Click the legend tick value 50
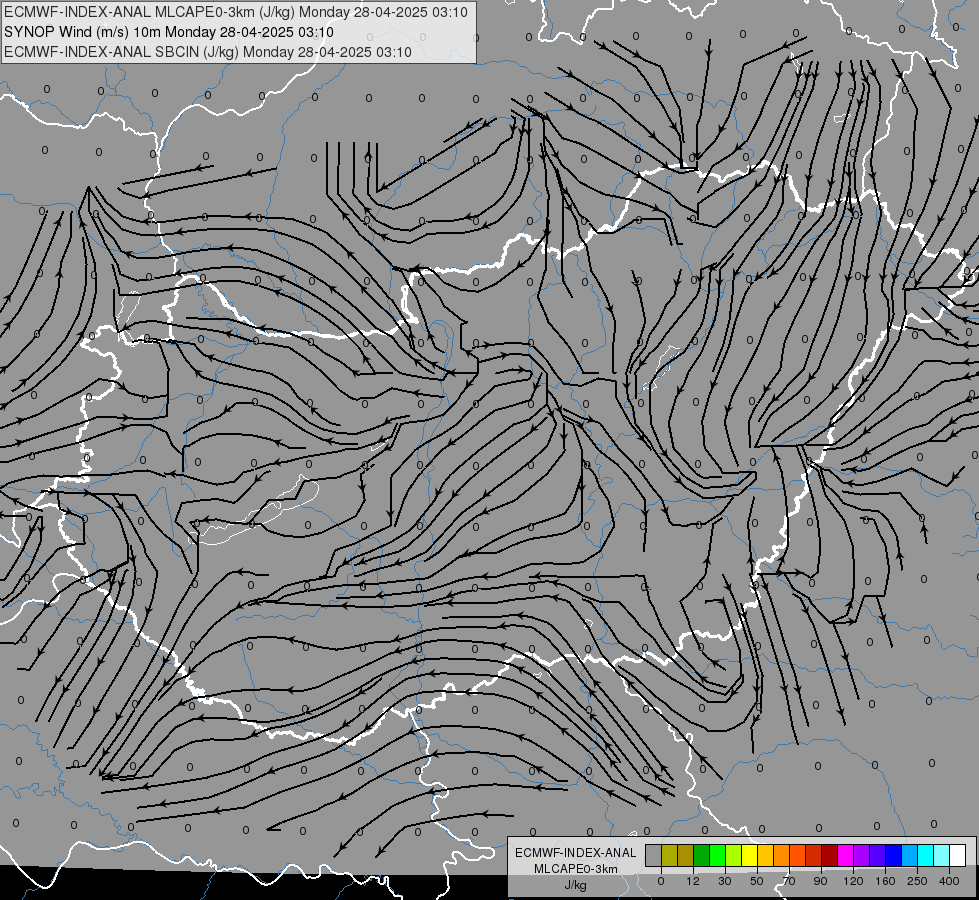Screen dimensions: 979x900 tap(757, 881)
